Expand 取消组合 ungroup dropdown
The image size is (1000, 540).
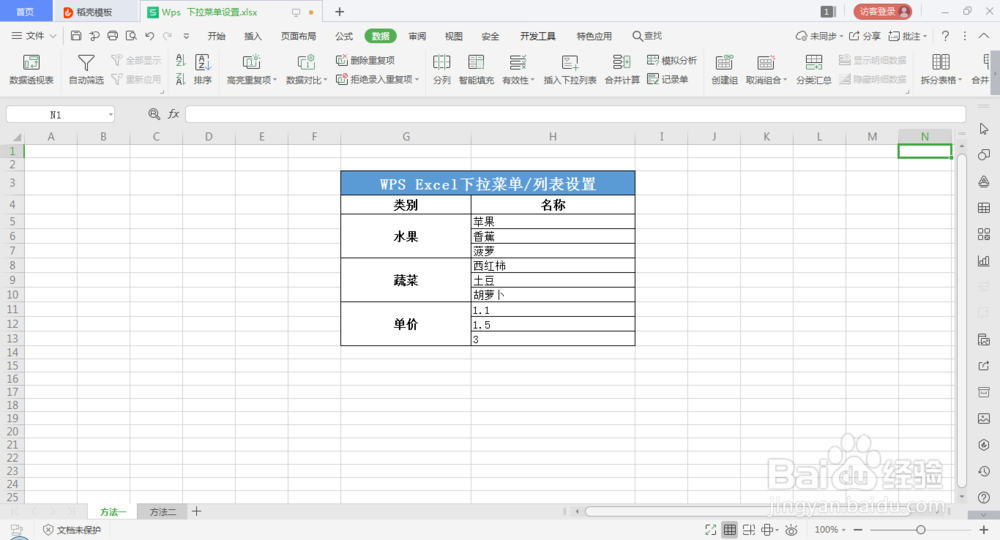pyautogui.click(x=785, y=80)
